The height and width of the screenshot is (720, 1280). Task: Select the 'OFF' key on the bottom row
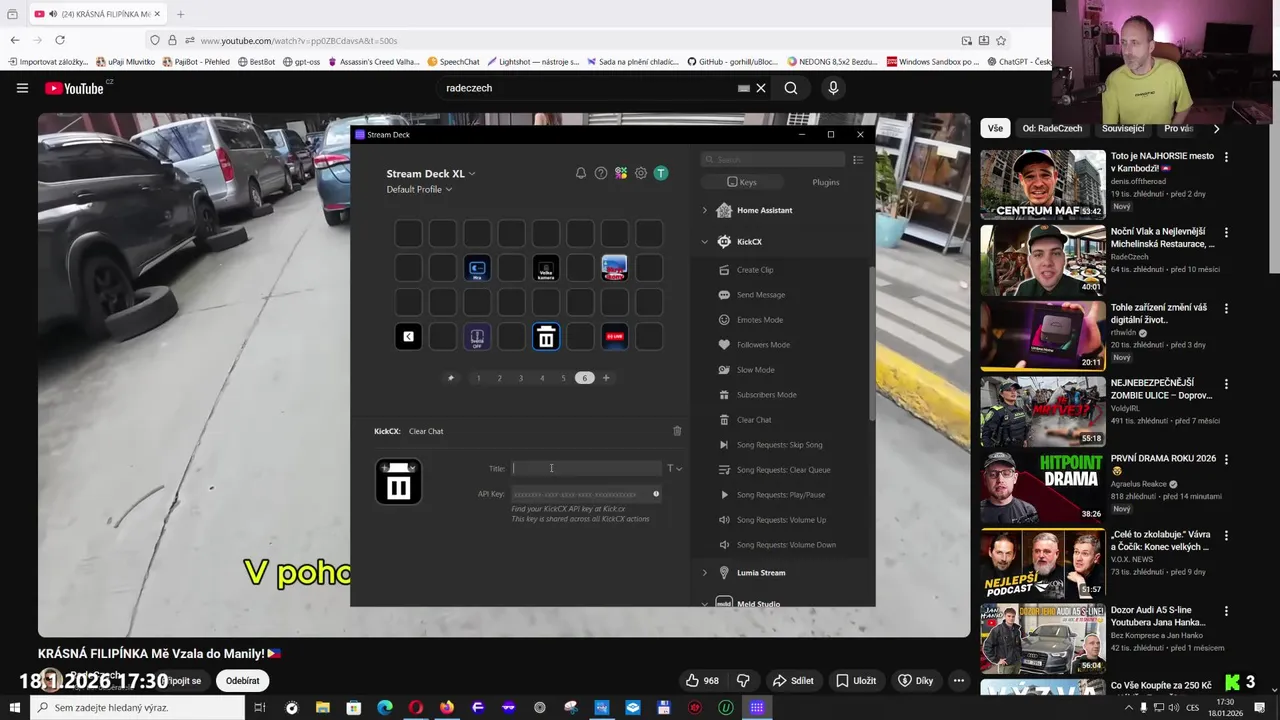(x=477, y=337)
